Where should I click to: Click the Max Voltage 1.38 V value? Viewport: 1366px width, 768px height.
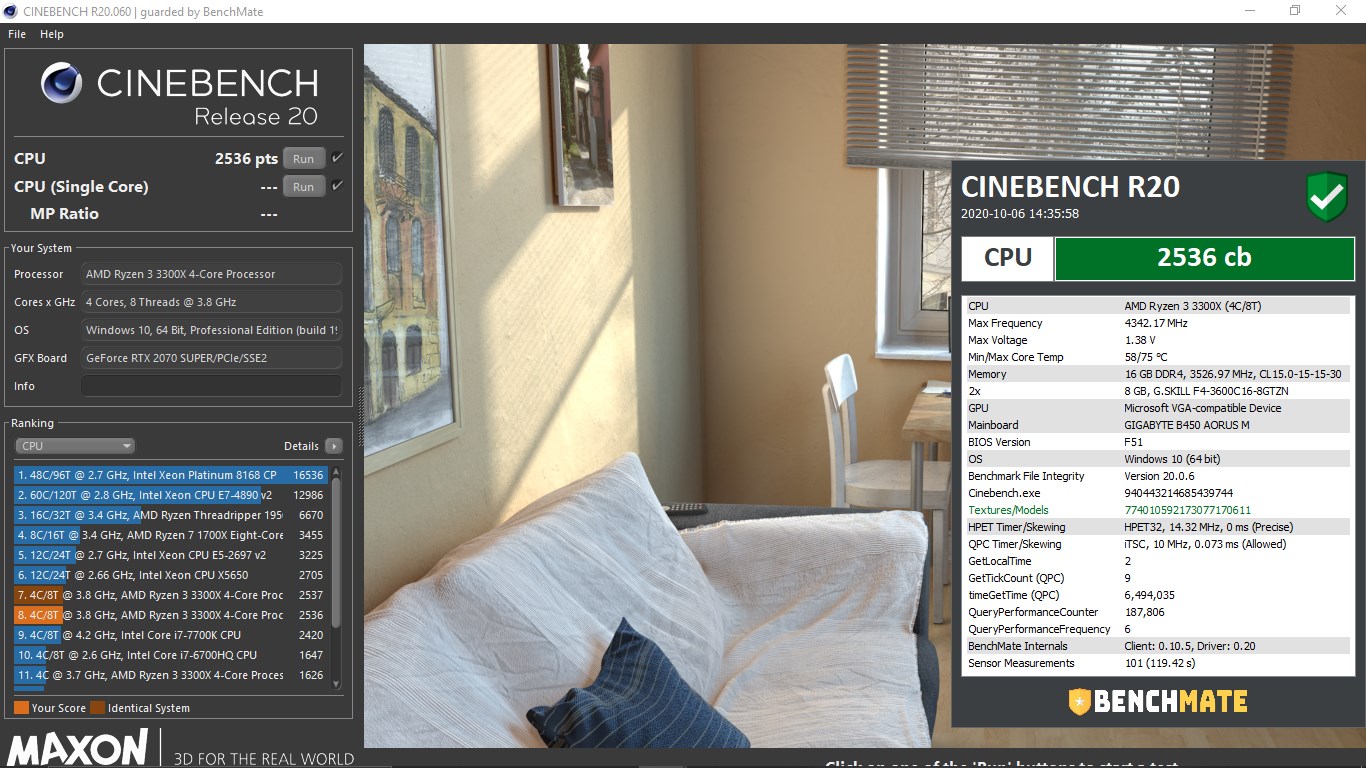click(1141, 340)
